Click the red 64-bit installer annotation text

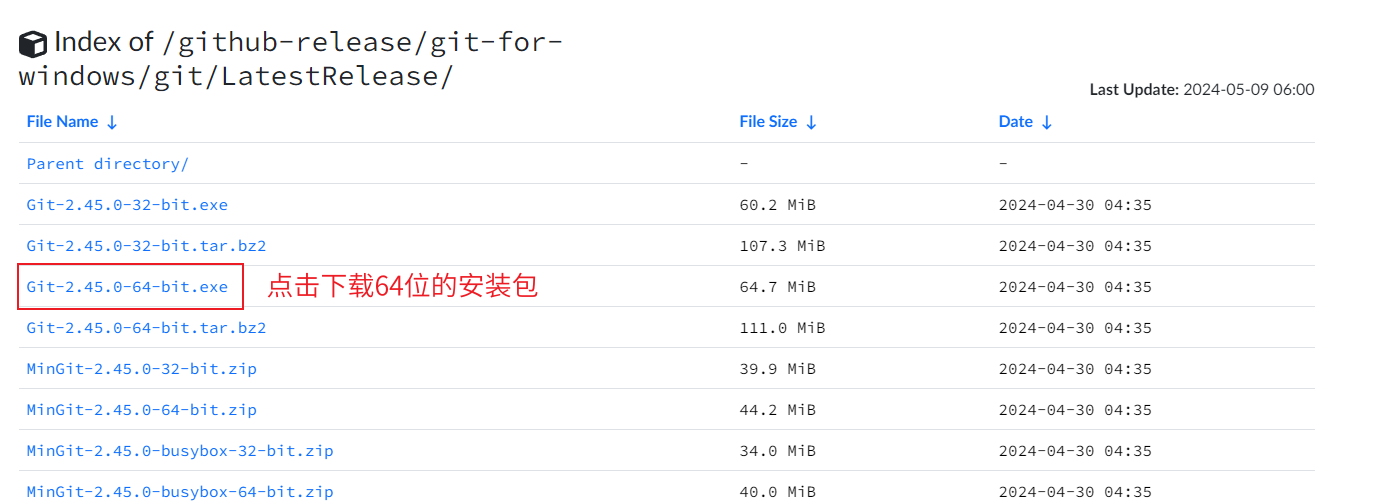pos(402,287)
